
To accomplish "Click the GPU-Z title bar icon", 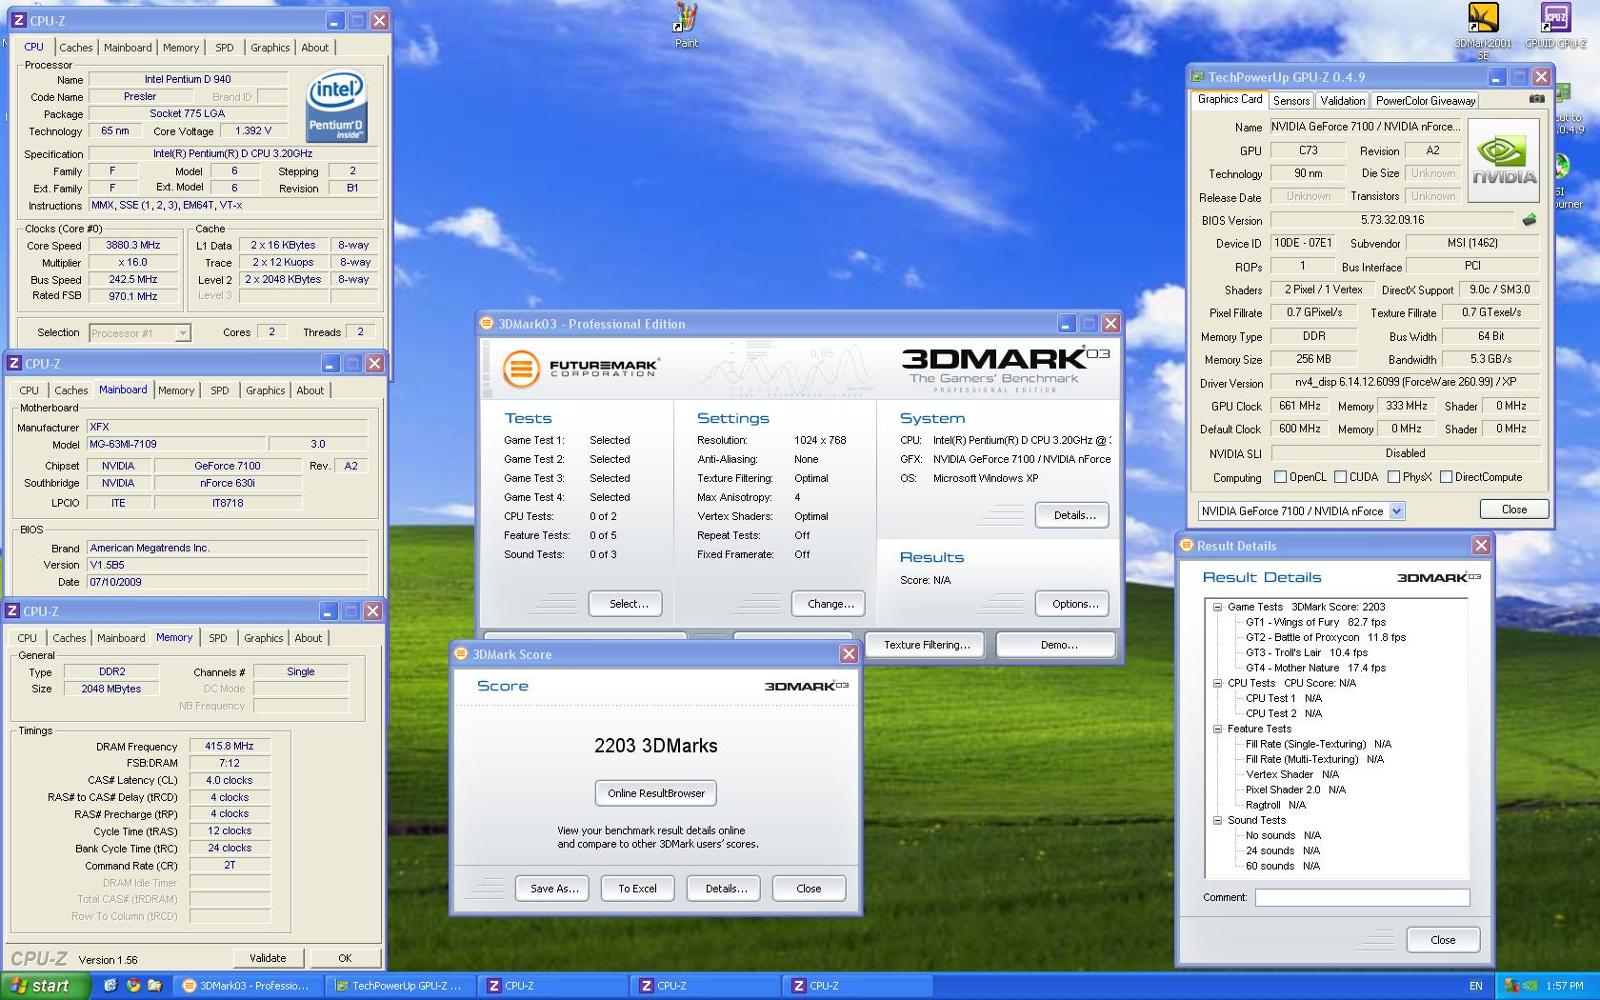I will [1197, 77].
